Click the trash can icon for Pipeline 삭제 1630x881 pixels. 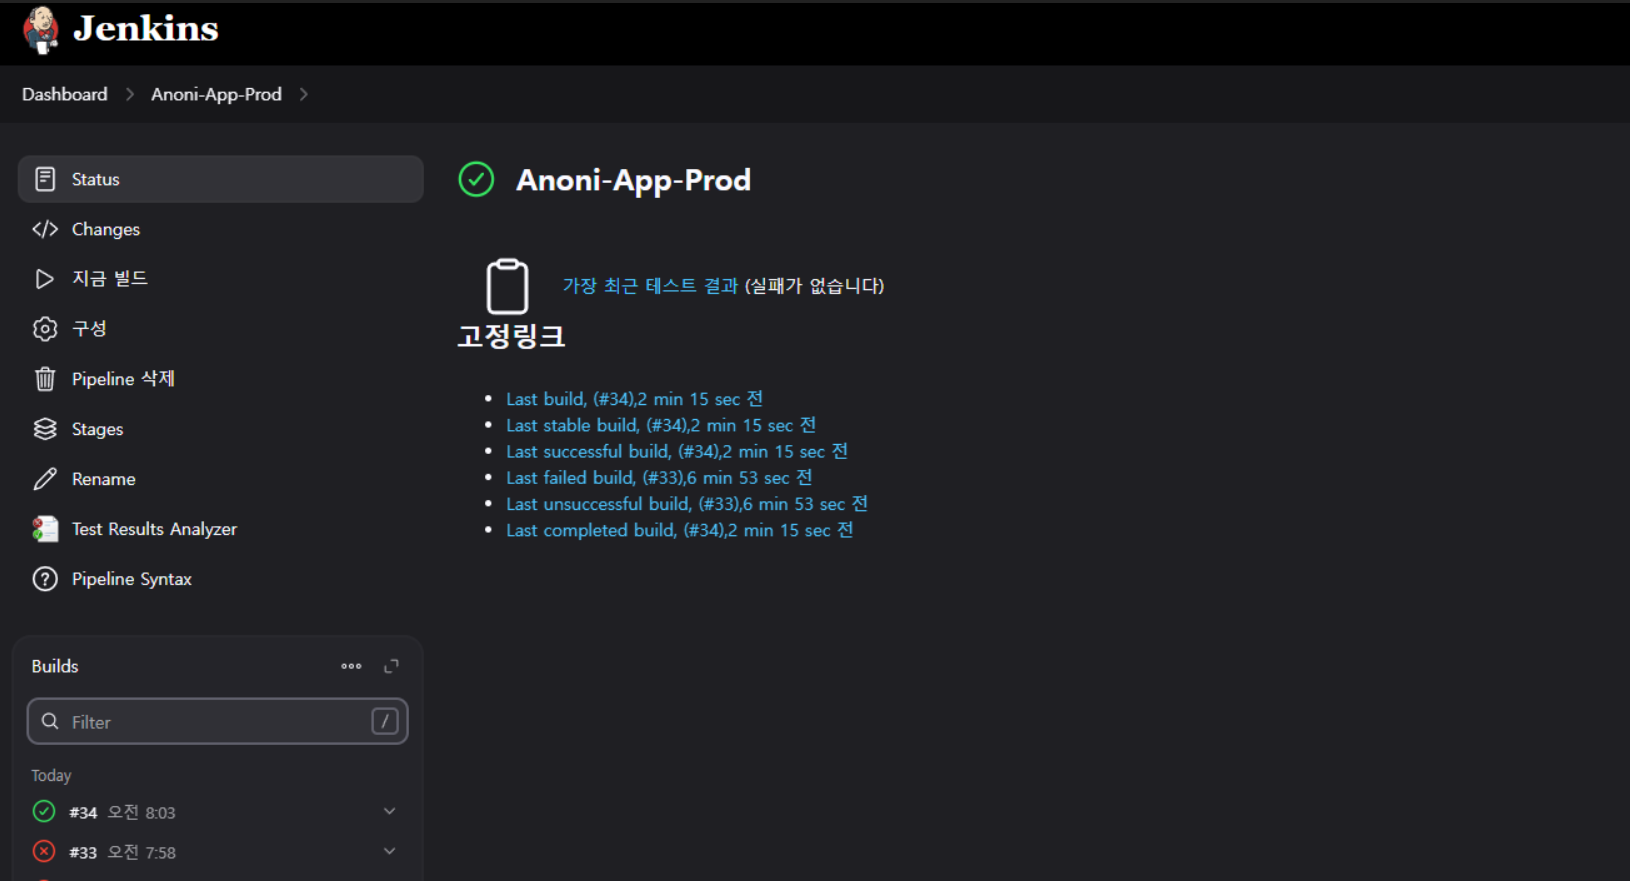coord(45,379)
